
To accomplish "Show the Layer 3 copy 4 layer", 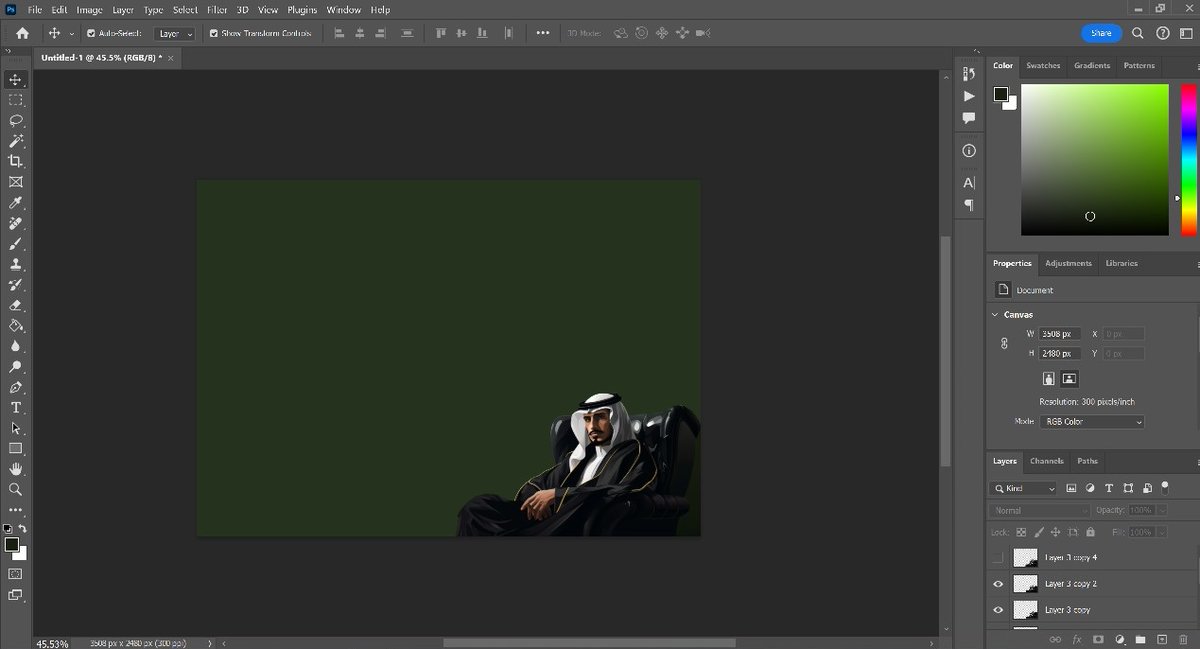I will tap(998, 558).
